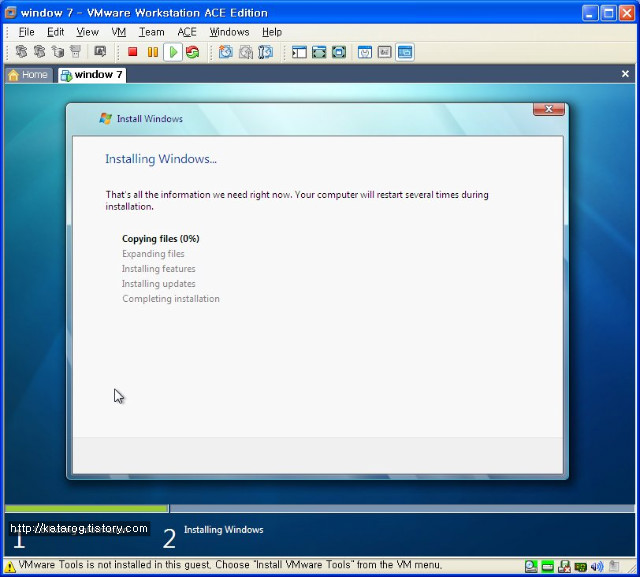Click the sound speaker status icon
This screenshot has width=640, height=577.
tap(597, 566)
